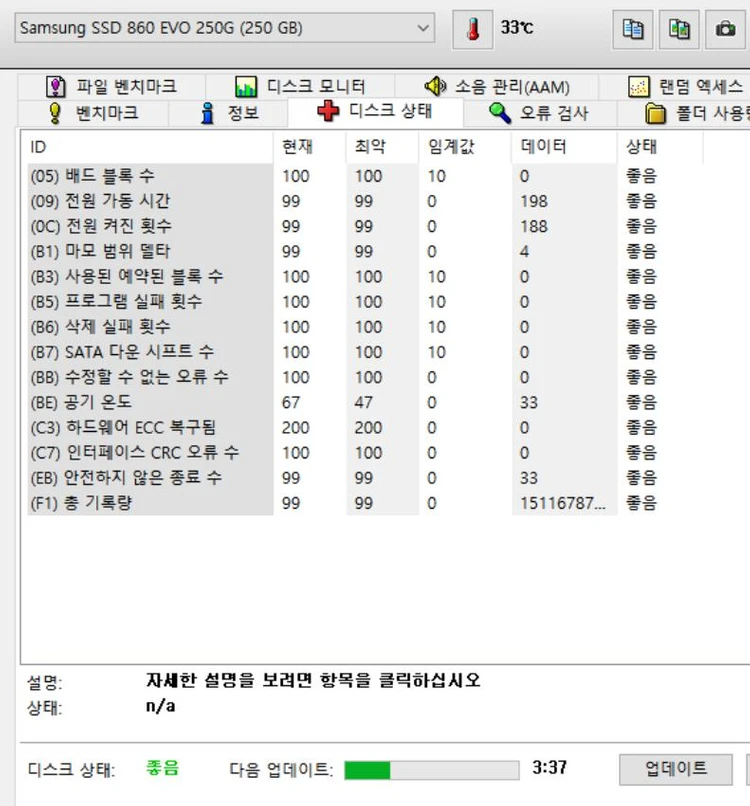
Task: Click the random access scatter icon
Action: (638, 87)
